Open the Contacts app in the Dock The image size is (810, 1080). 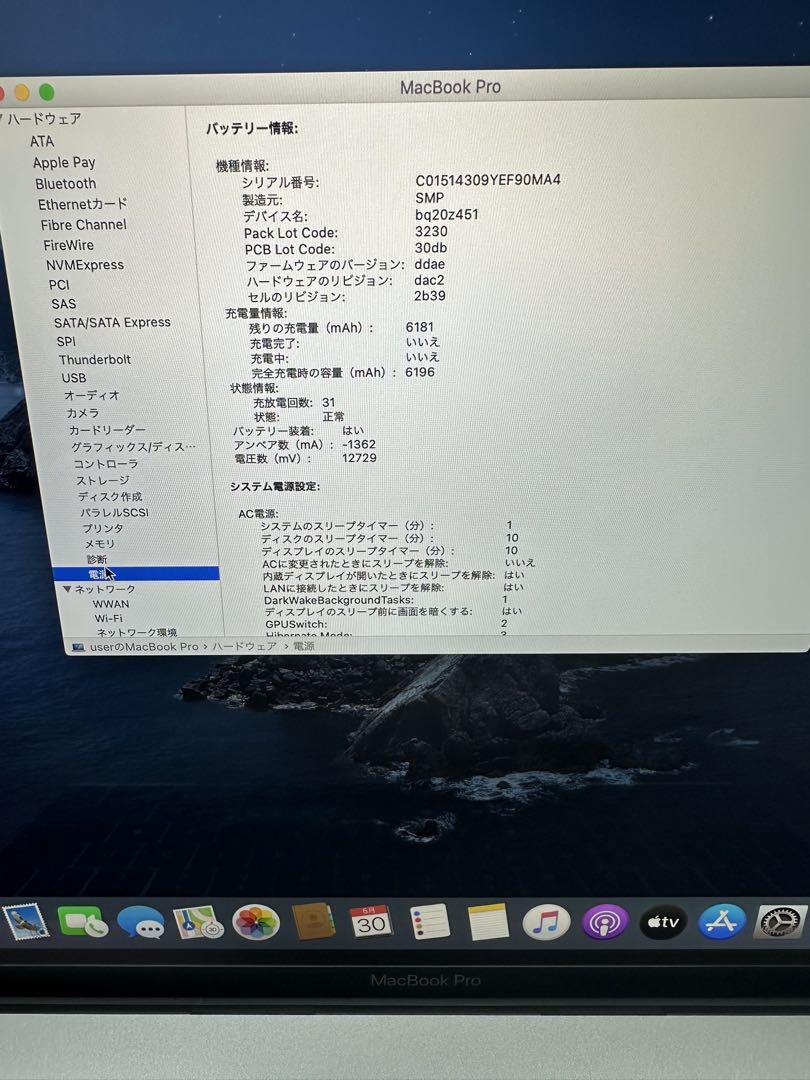click(313, 922)
